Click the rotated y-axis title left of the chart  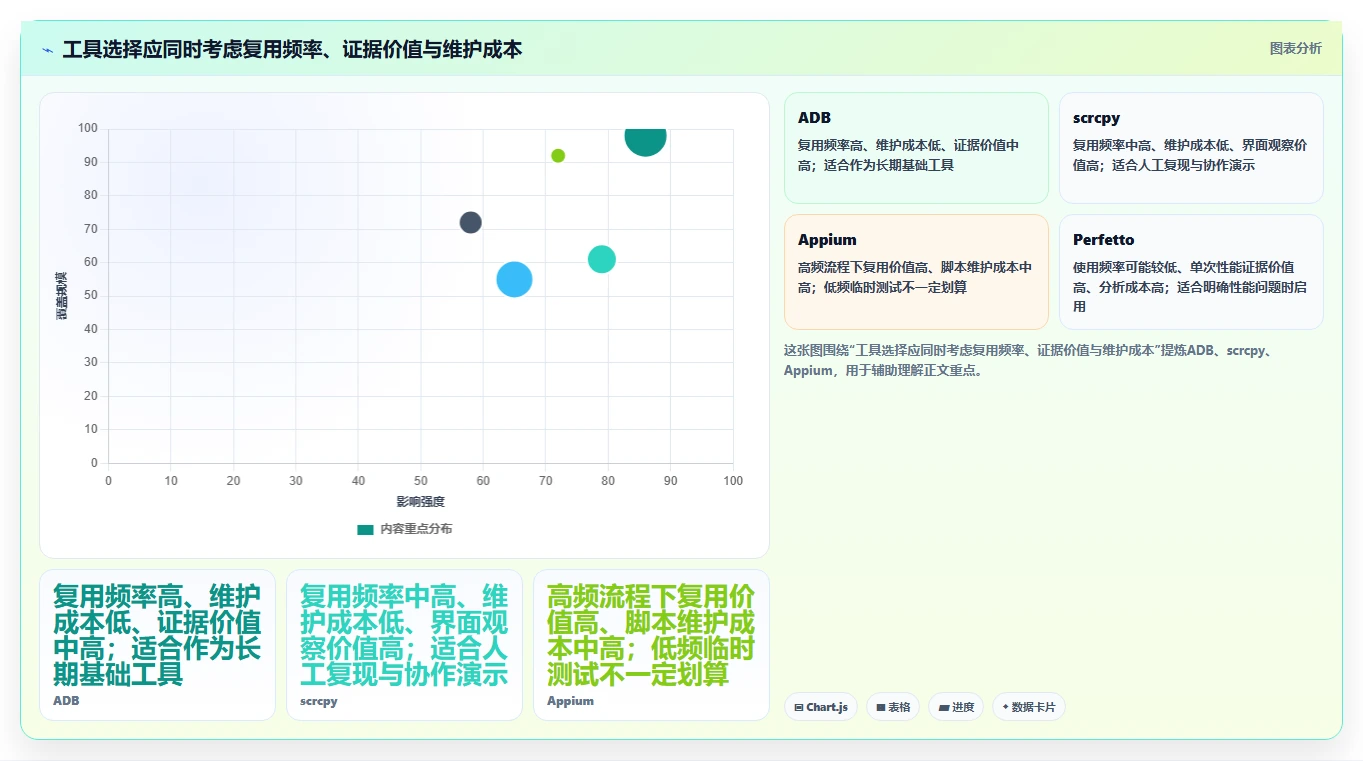[x=62, y=296]
